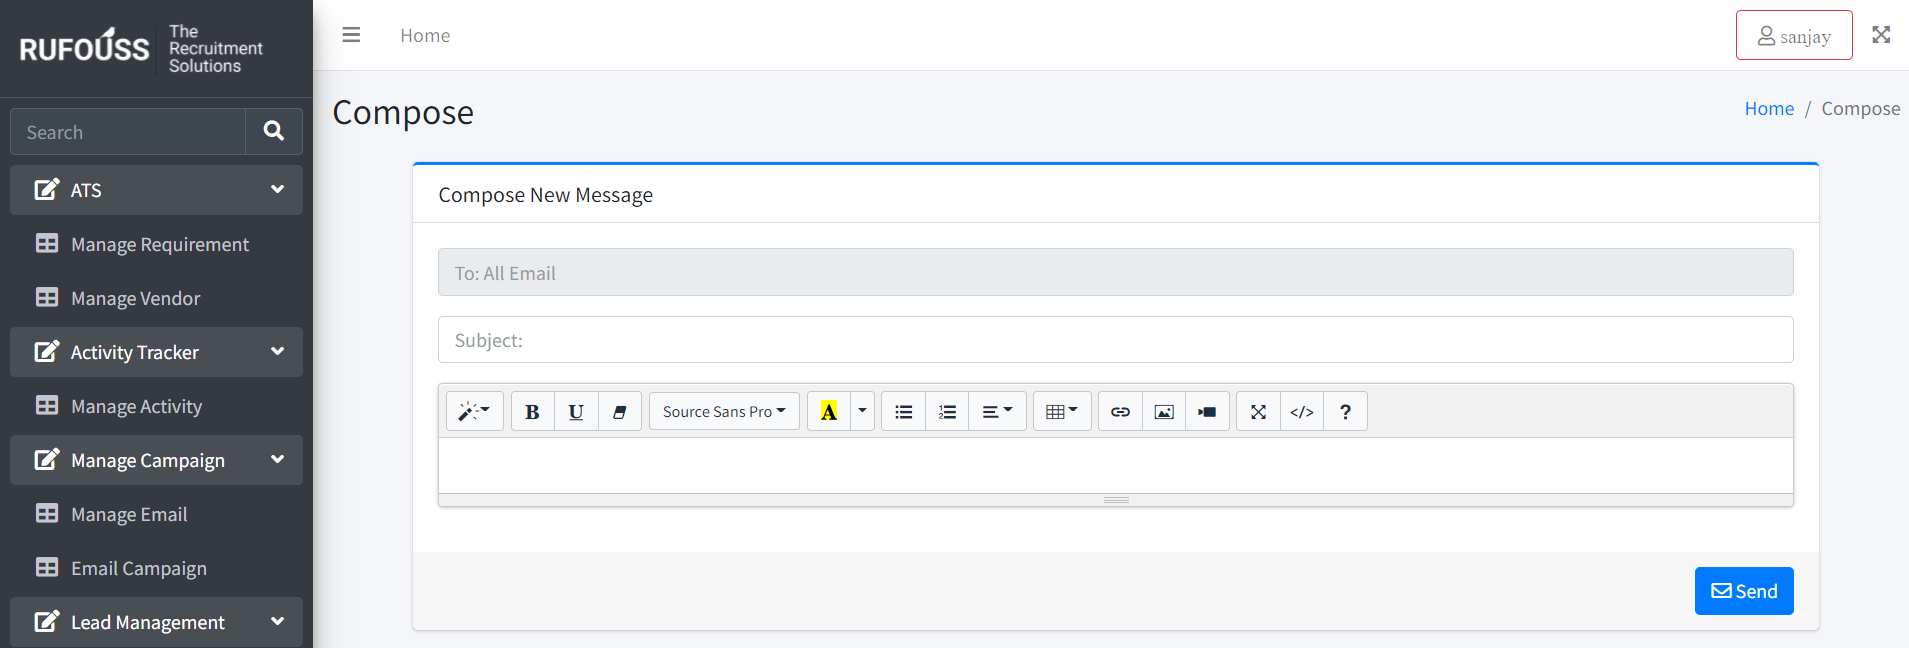Viewport: 1909px width, 648px height.
Task: Click the Home breadcrumb link
Action: coord(1768,109)
